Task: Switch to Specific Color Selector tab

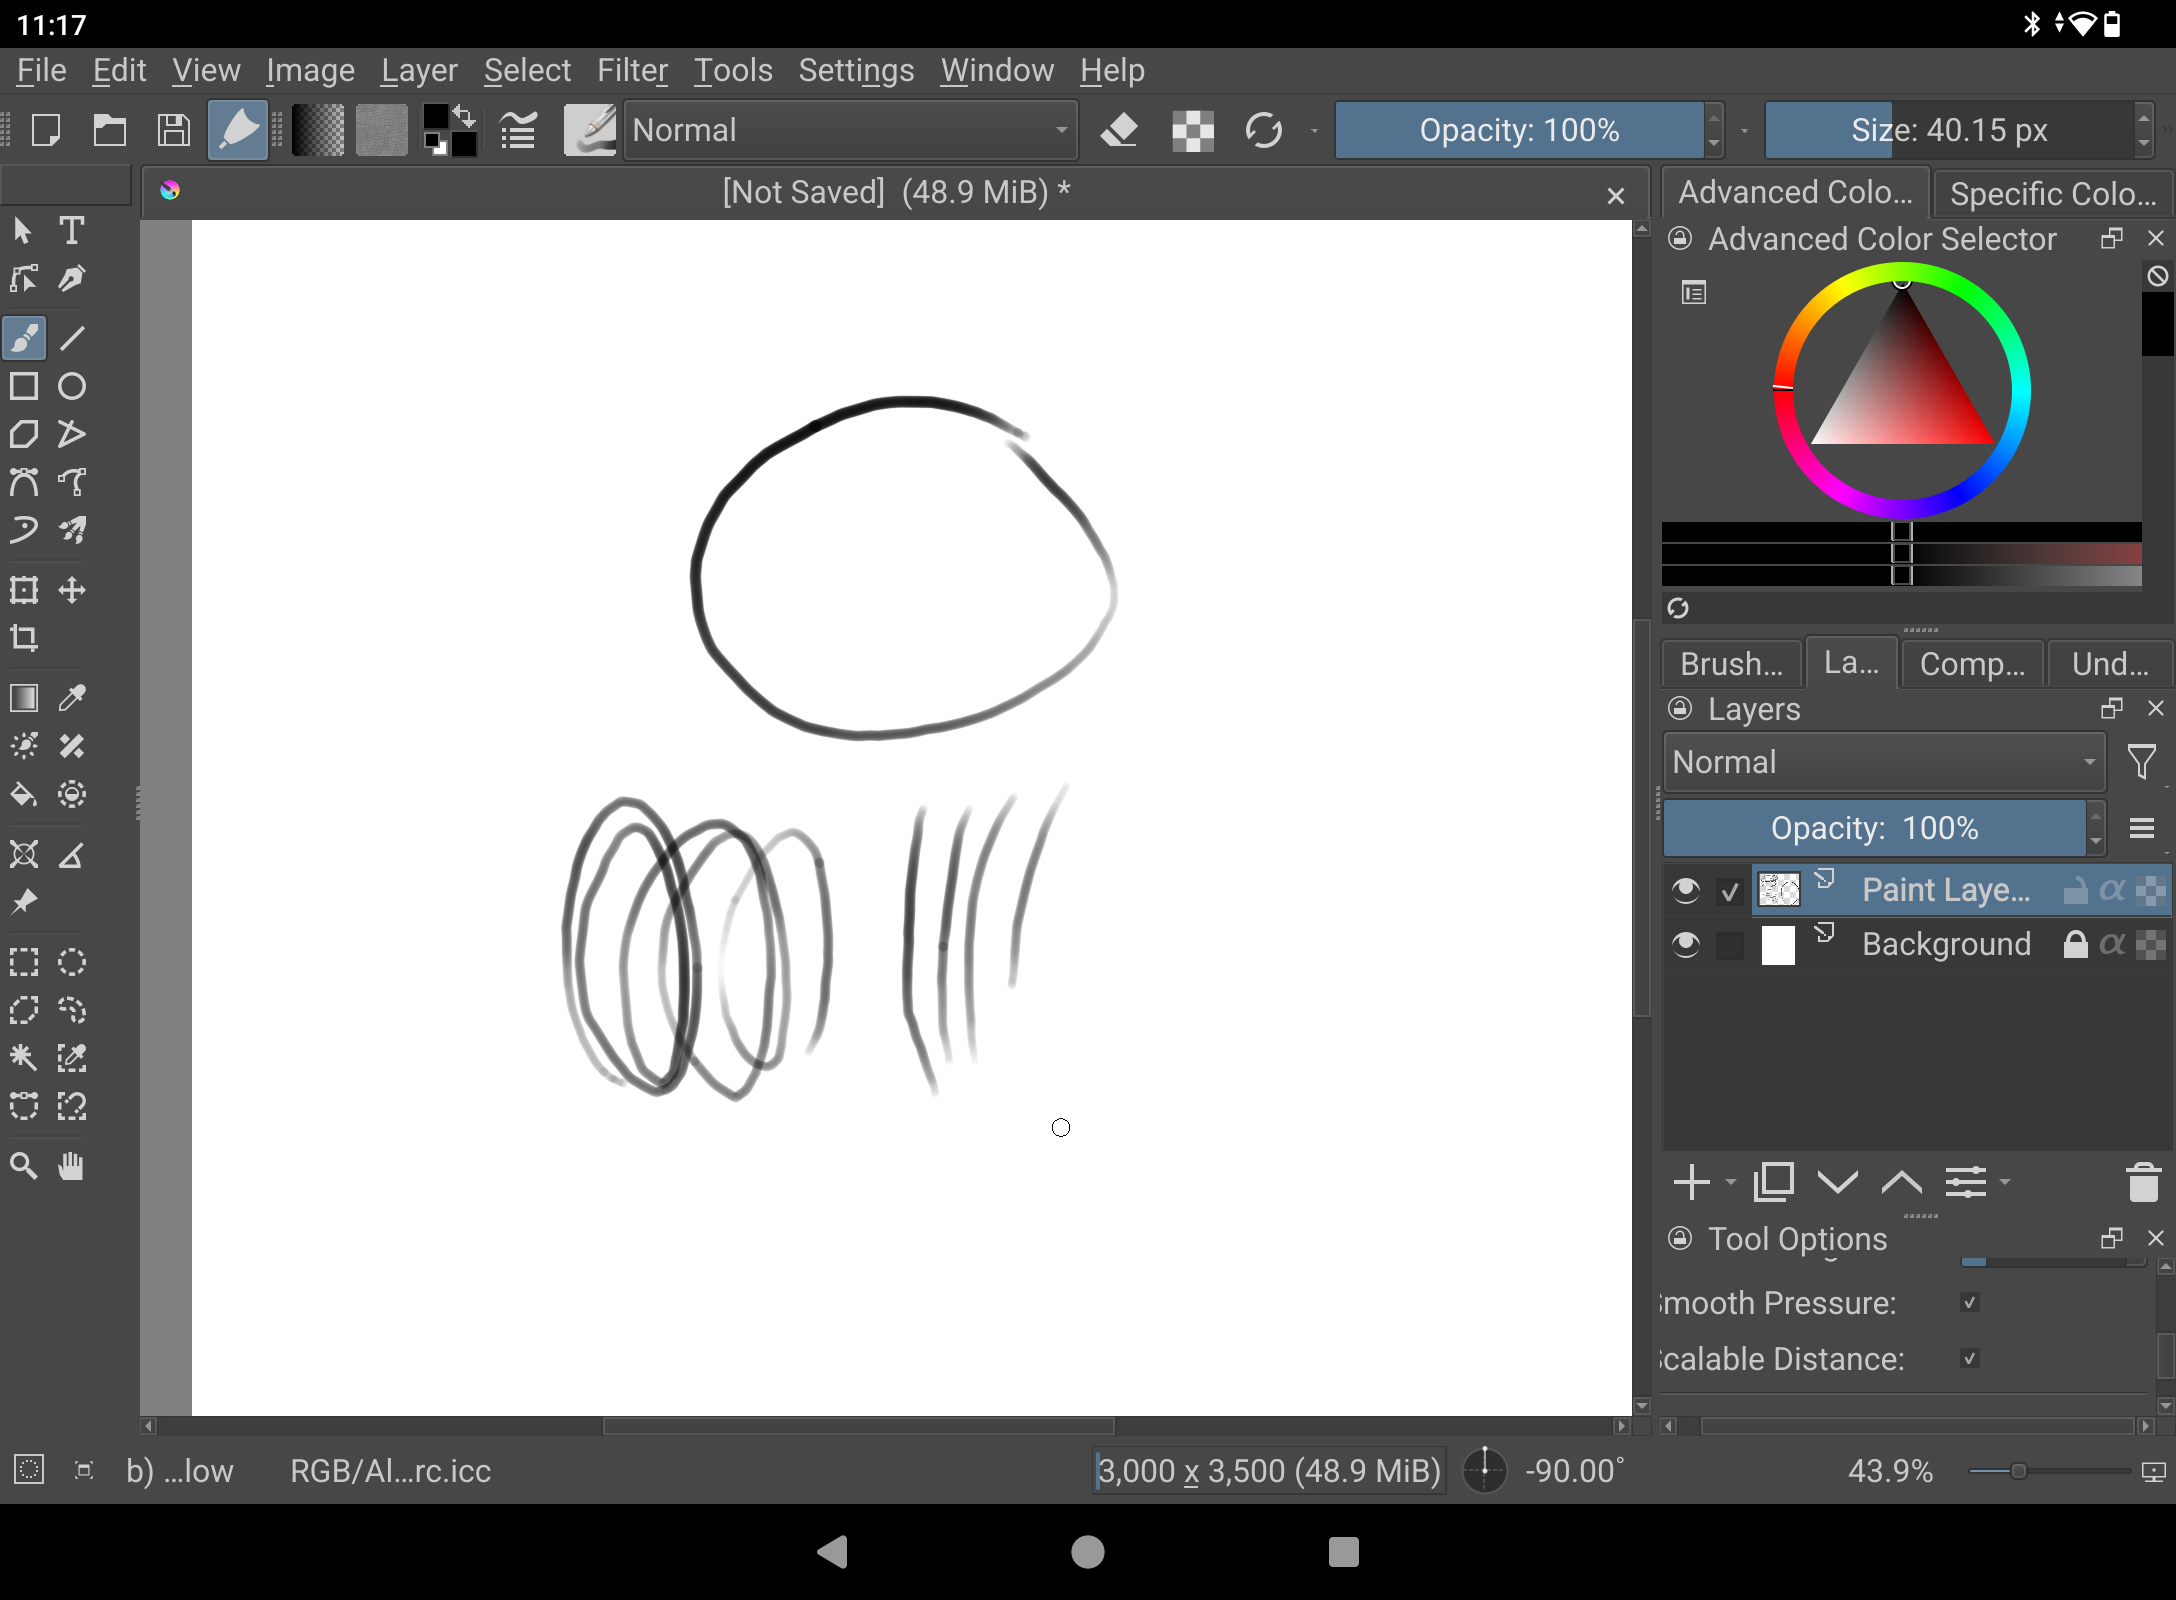Action: point(2052,193)
